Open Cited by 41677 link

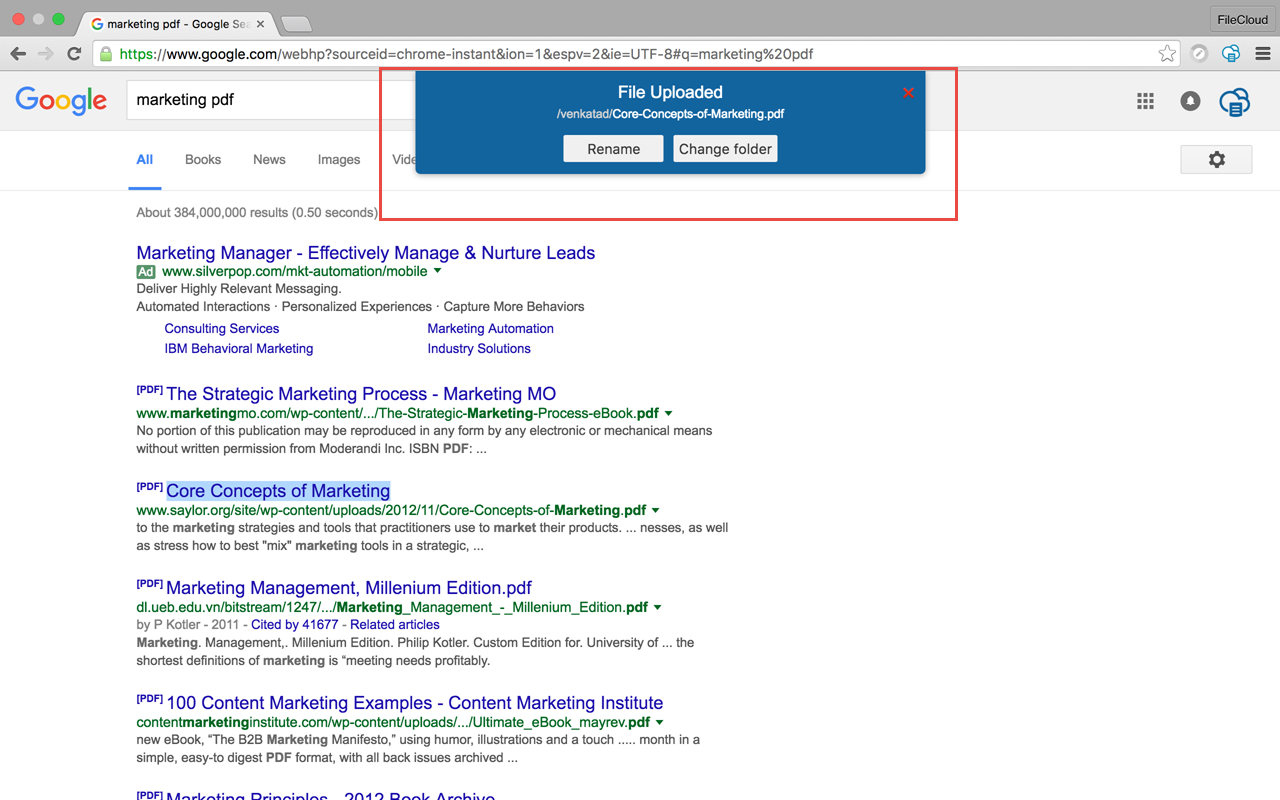point(294,624)
